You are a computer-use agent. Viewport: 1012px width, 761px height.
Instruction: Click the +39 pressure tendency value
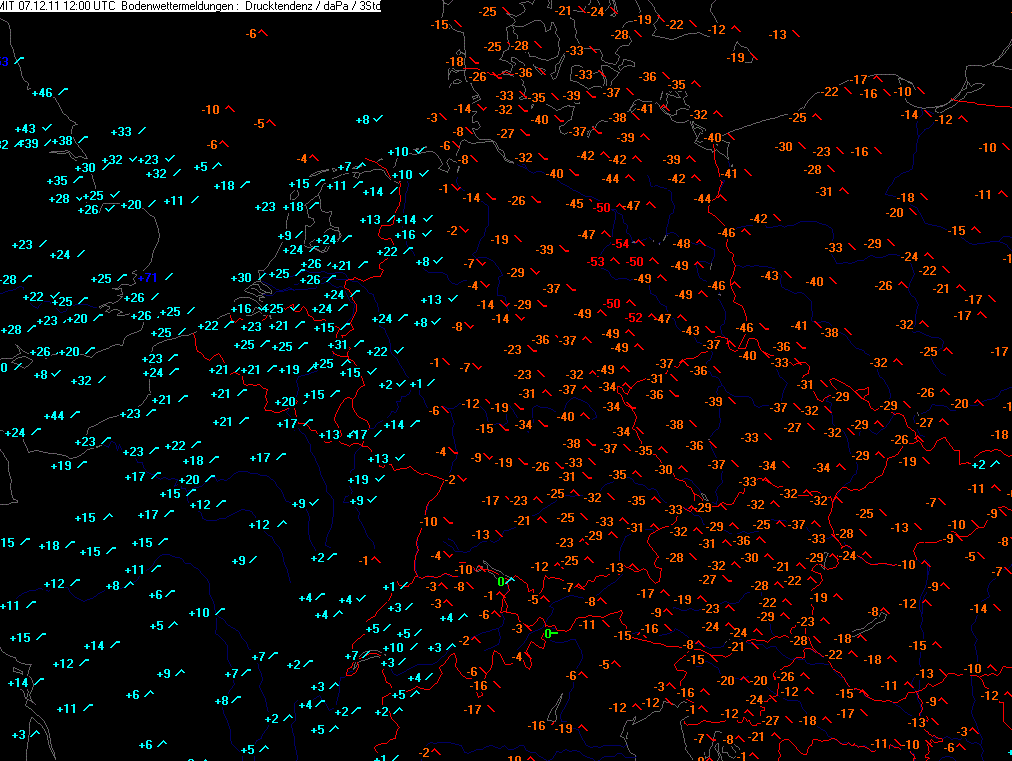coord(29,144)
